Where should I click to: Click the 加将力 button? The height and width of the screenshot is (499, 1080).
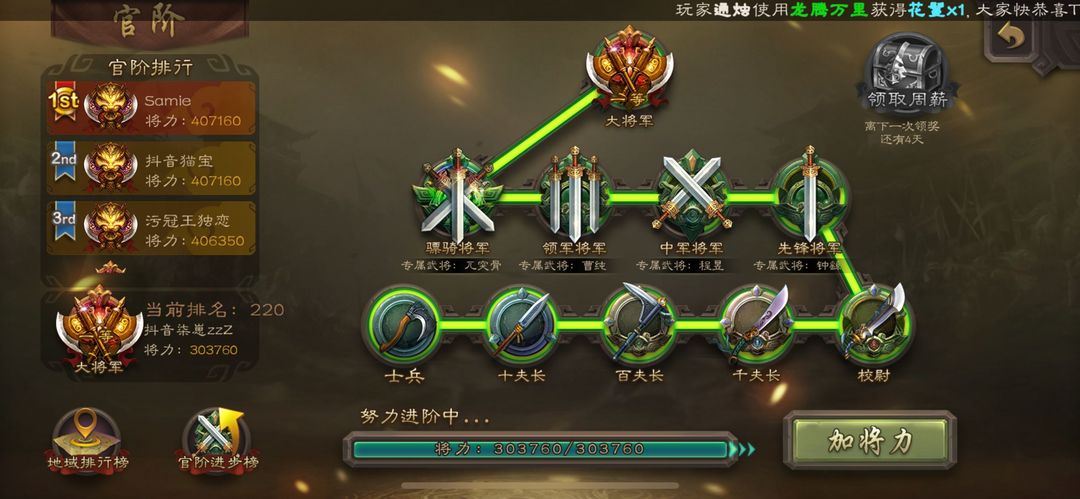[871, 440]
